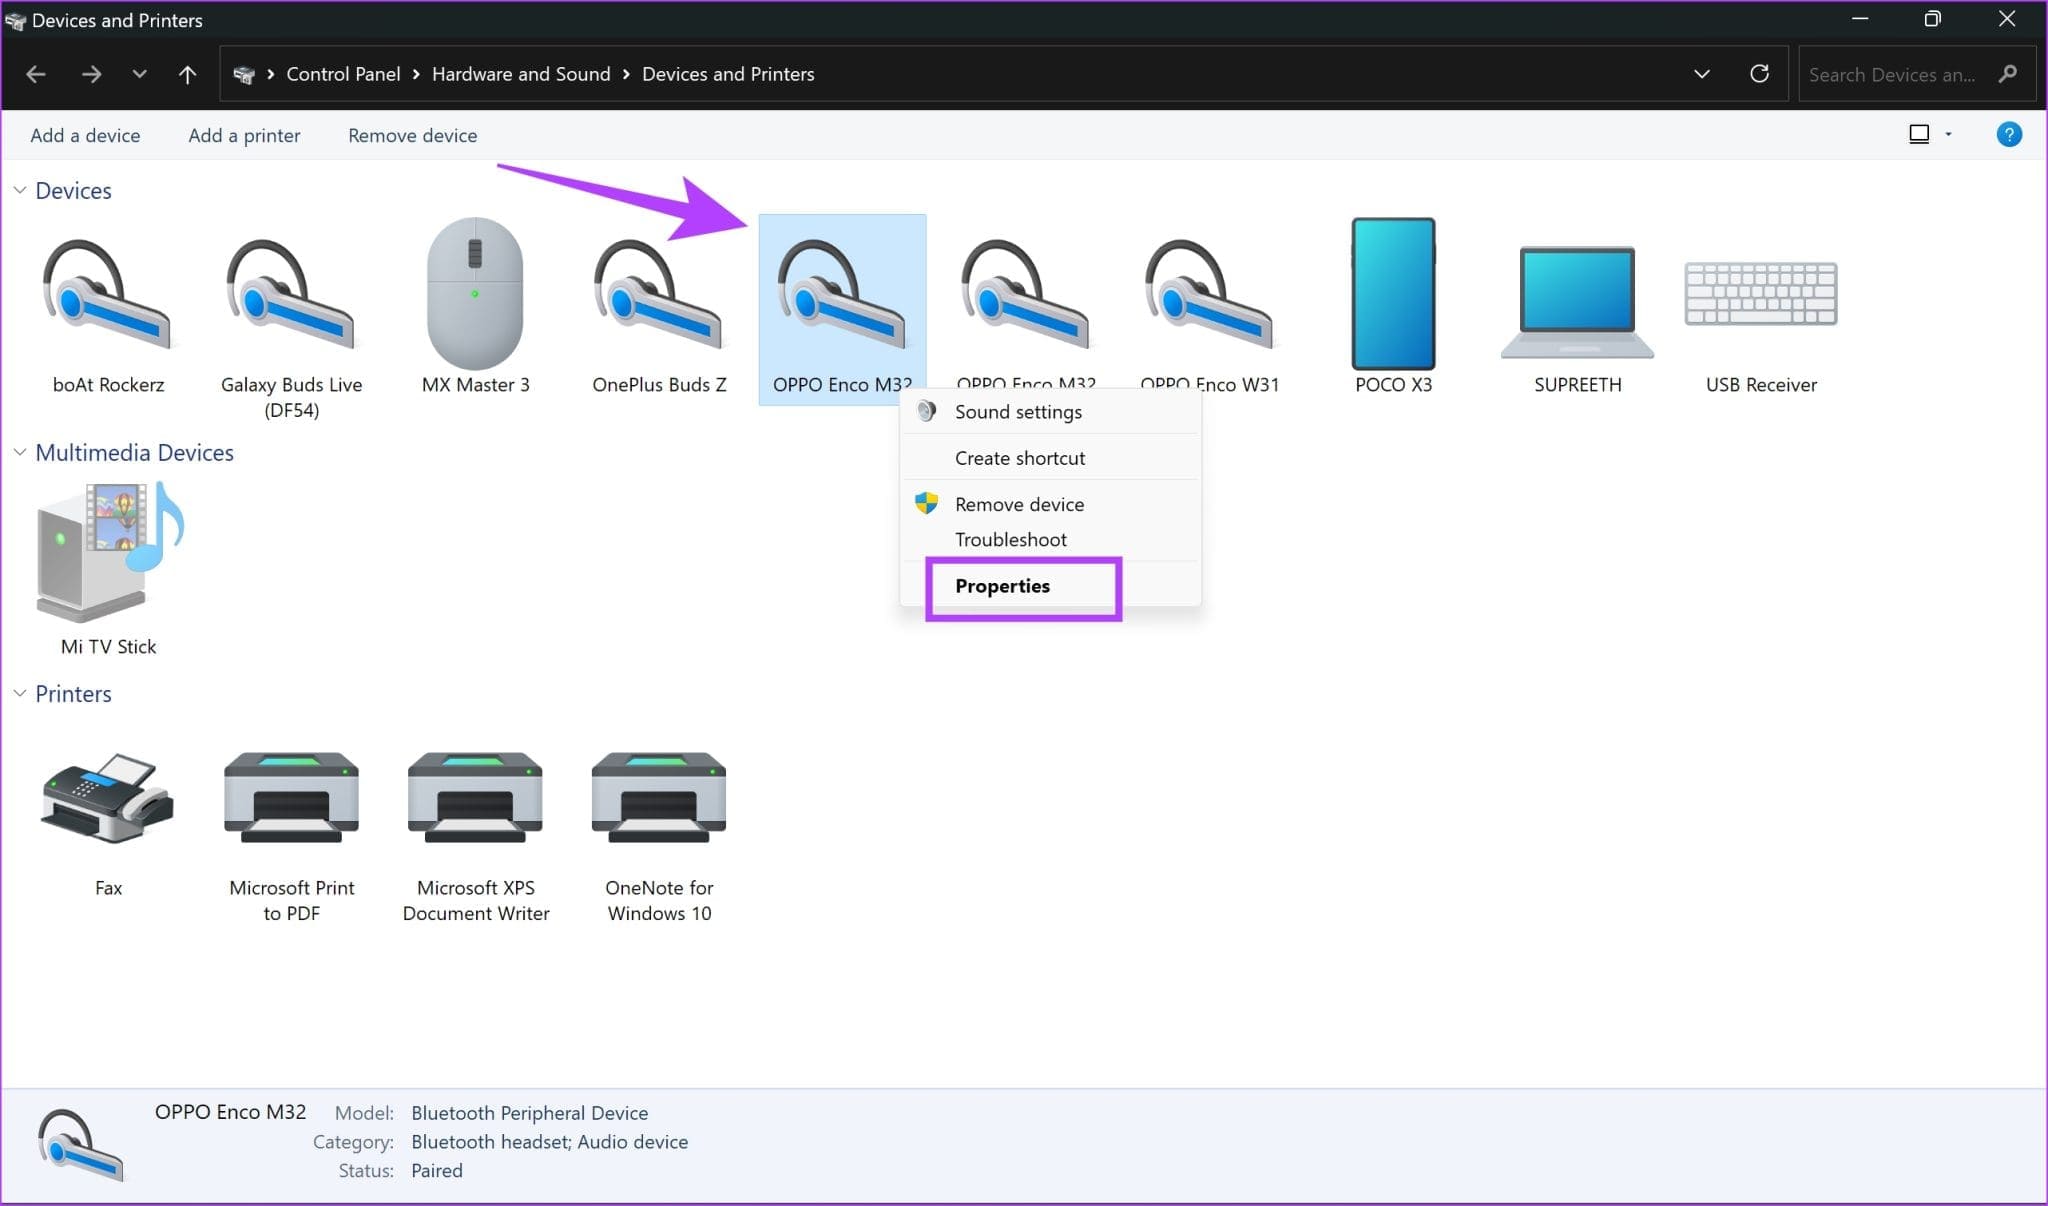Image resolution: width=2048 pixels, height=1206 pixels.
Task: Collapse the Devices section
Action: 19,190
